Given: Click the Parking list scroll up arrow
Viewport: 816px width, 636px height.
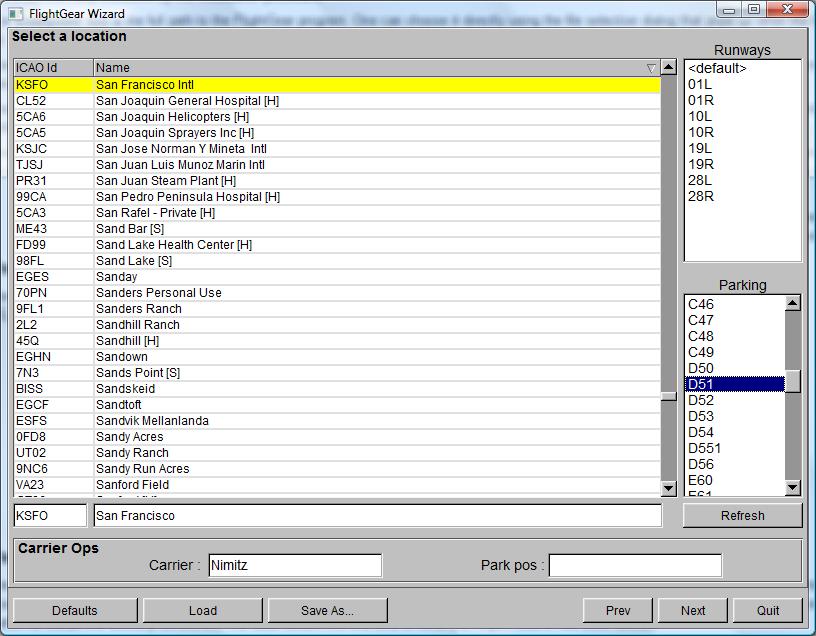Looking at the screenshot, I should 793,303.
